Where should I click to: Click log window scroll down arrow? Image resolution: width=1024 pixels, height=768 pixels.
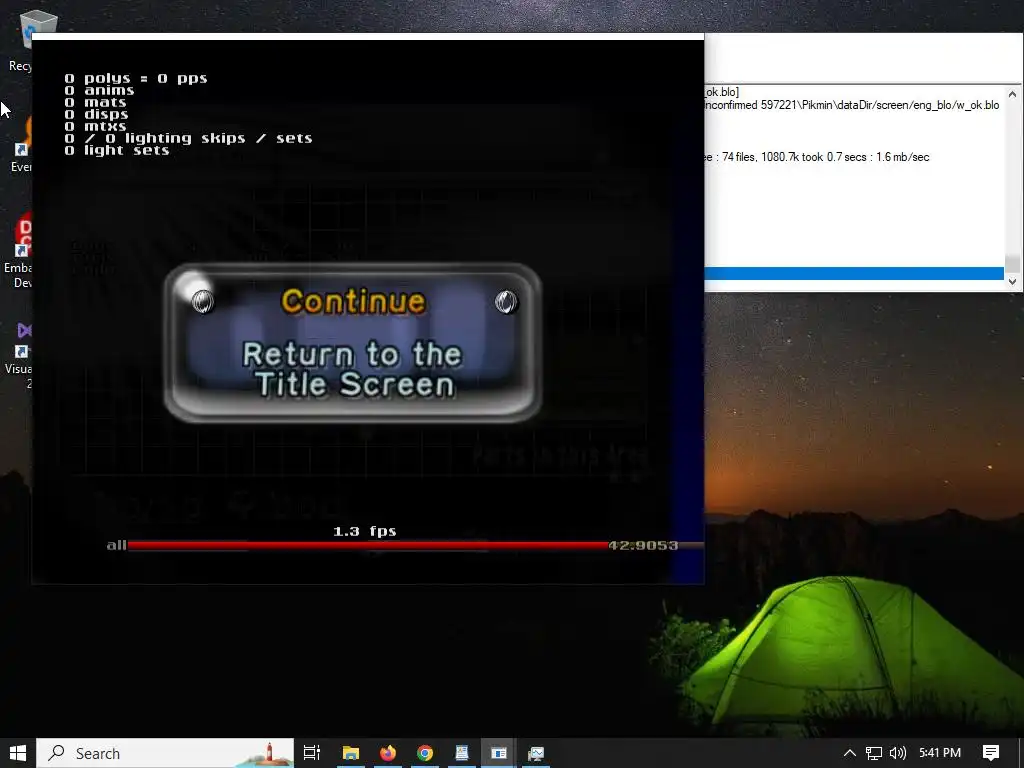pos(1012,281)
